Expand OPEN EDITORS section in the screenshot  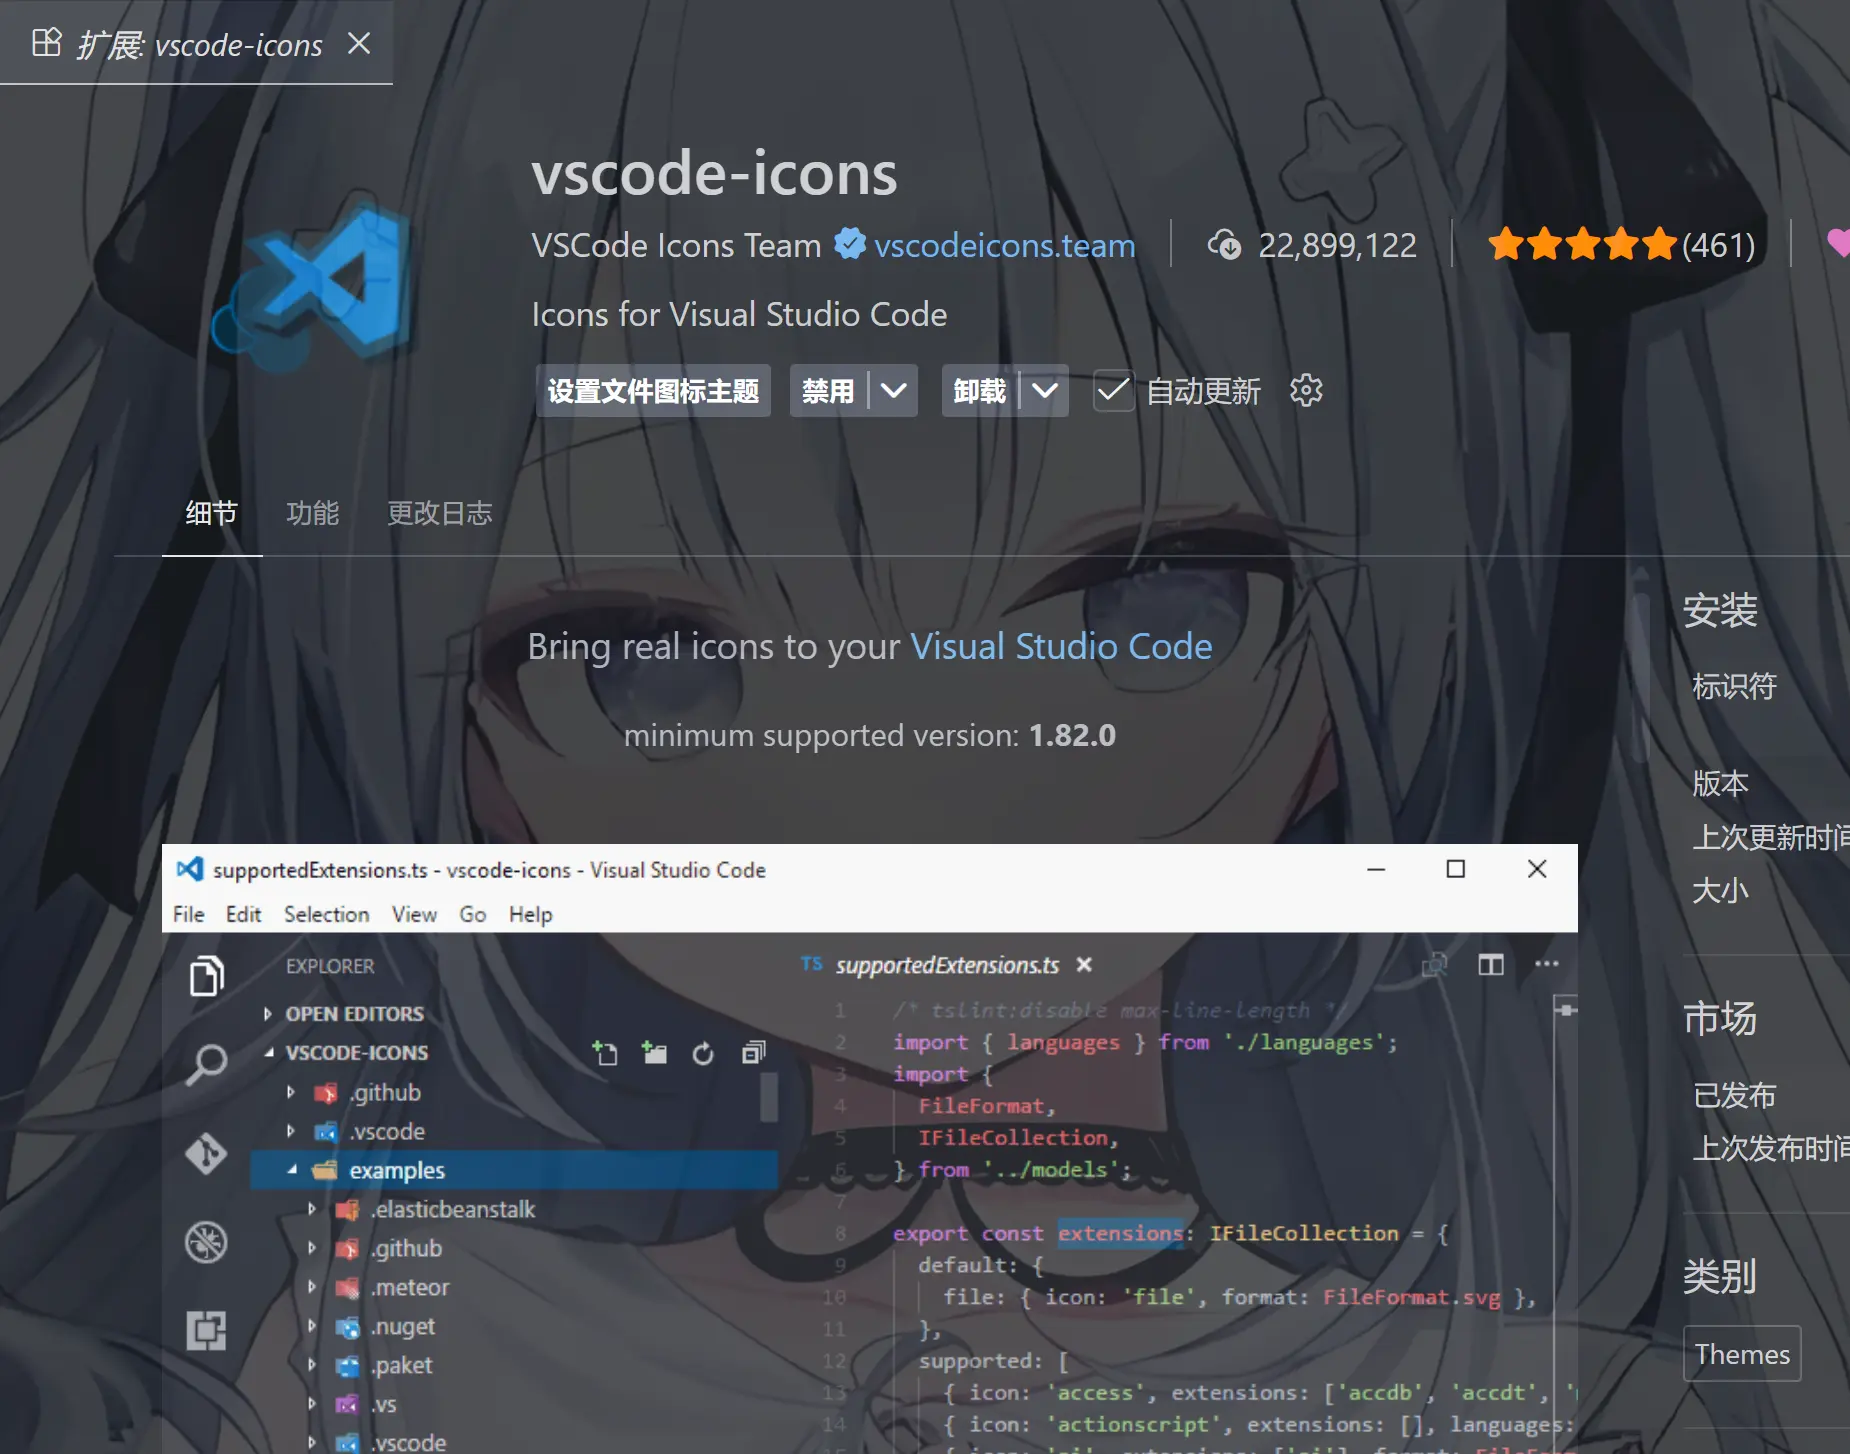click(x=268, y=1014)
